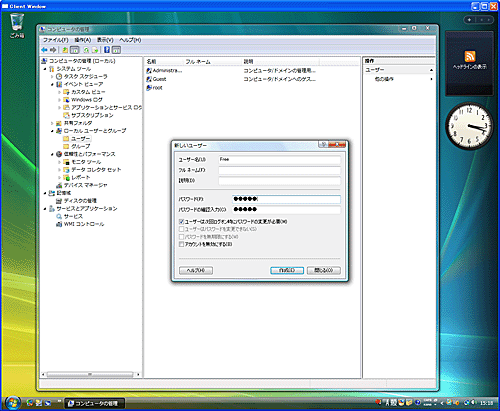Image resolution: width=500 pixels, height=411 pixels.
Task: Open the 表示(V) menu
Action: pyautogui.click(x=105, y=40)
